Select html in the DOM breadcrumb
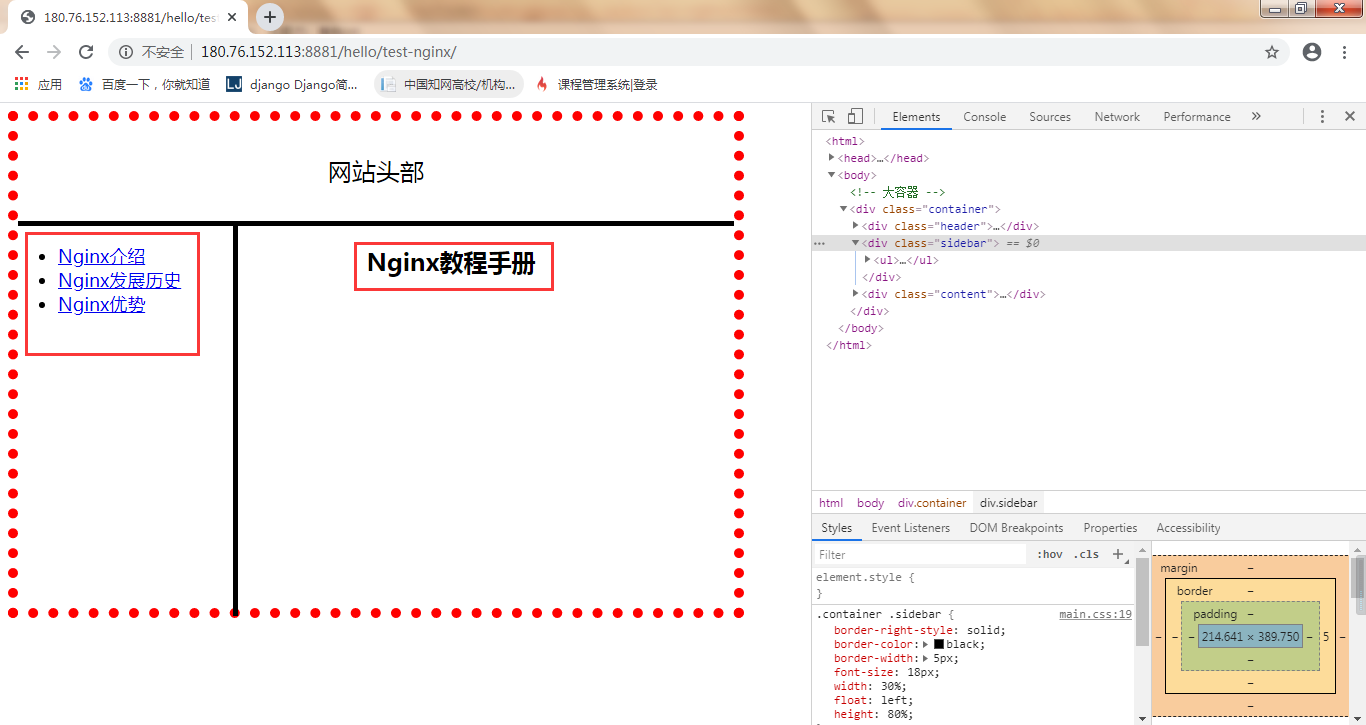The height and width of the screenshot is (725, 1366). [831, 503]
